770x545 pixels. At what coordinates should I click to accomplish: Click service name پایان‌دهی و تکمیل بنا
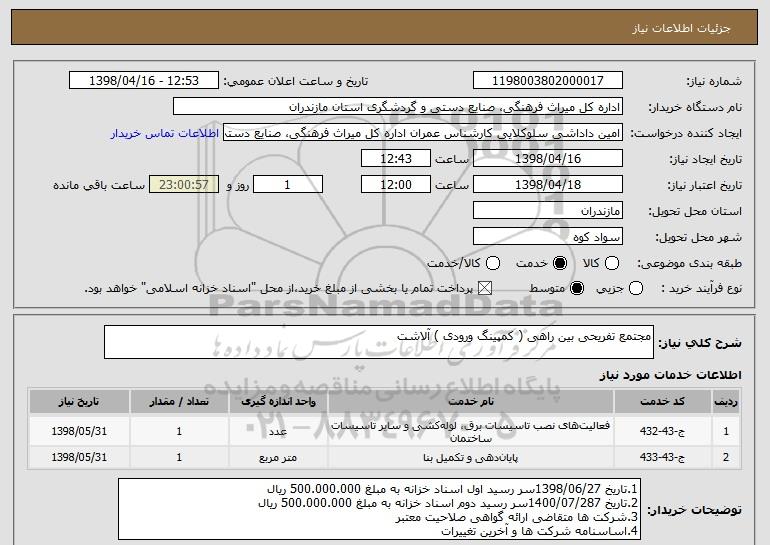pos(470,458)
